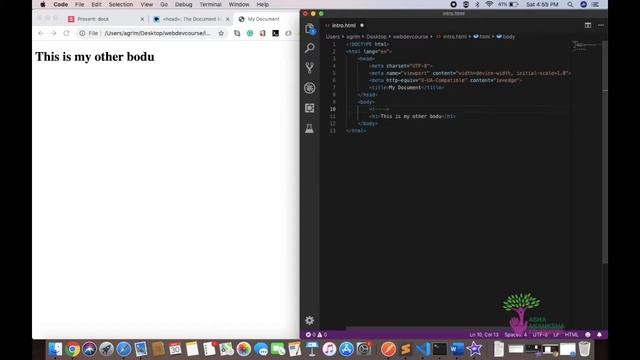Open the Explorer view in VS Code
The height and width of the screenshot is (360, 640).
(310, 29)
